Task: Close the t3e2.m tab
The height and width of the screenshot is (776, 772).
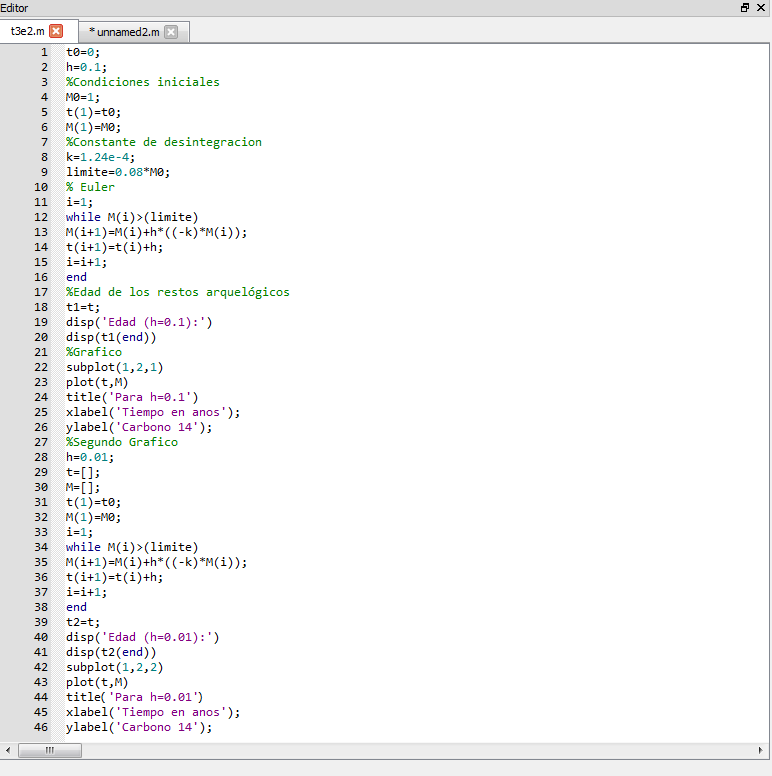Action: point(55,32)
